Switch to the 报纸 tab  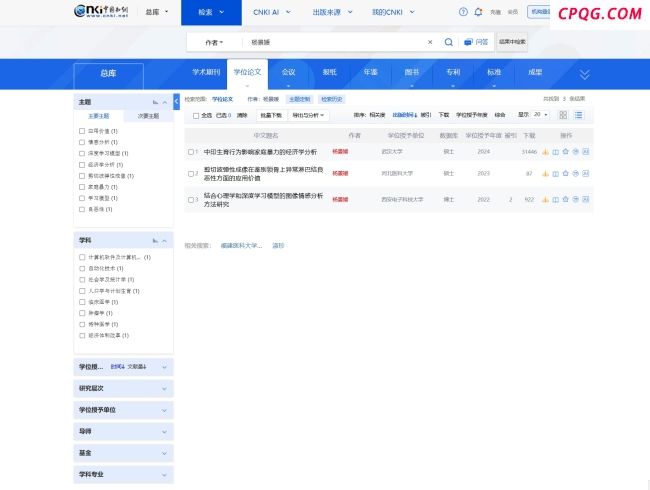[330, 72]
